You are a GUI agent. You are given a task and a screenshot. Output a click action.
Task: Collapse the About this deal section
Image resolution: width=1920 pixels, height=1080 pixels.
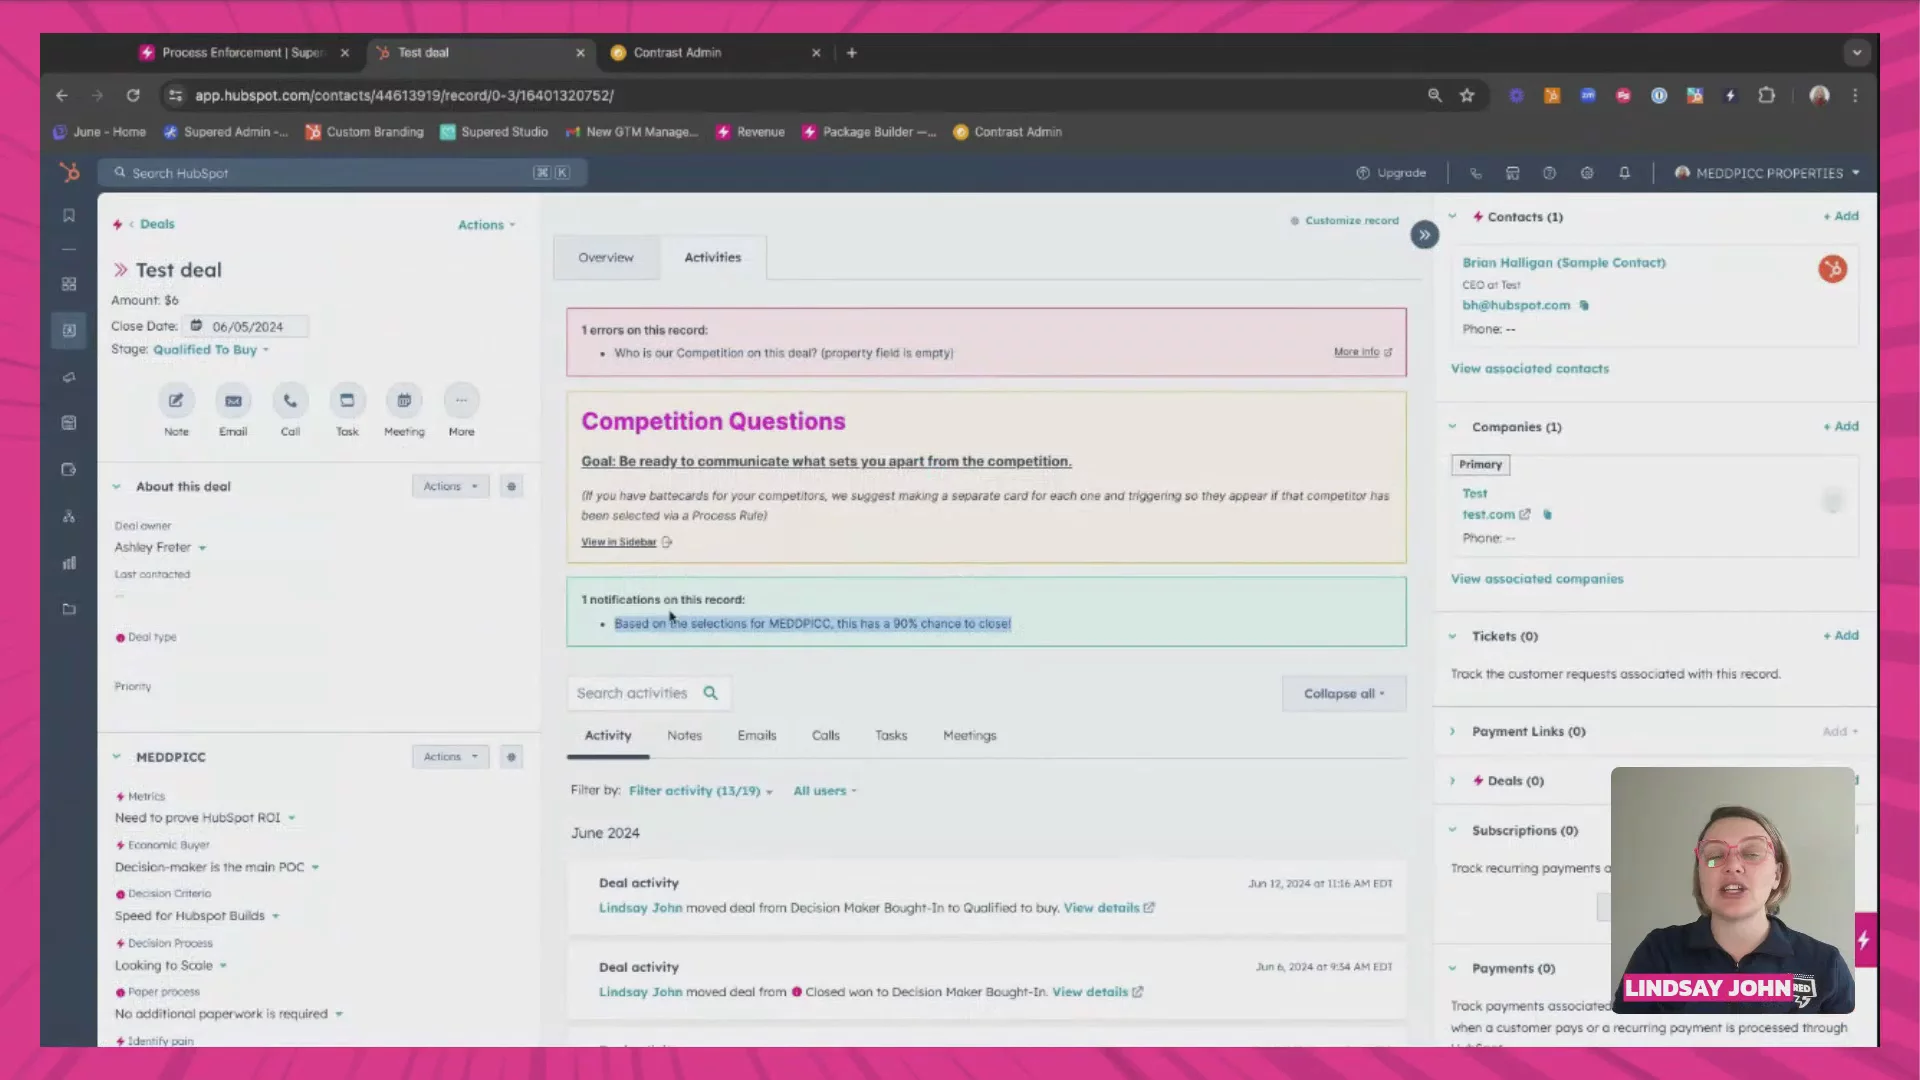pos(117,487)
